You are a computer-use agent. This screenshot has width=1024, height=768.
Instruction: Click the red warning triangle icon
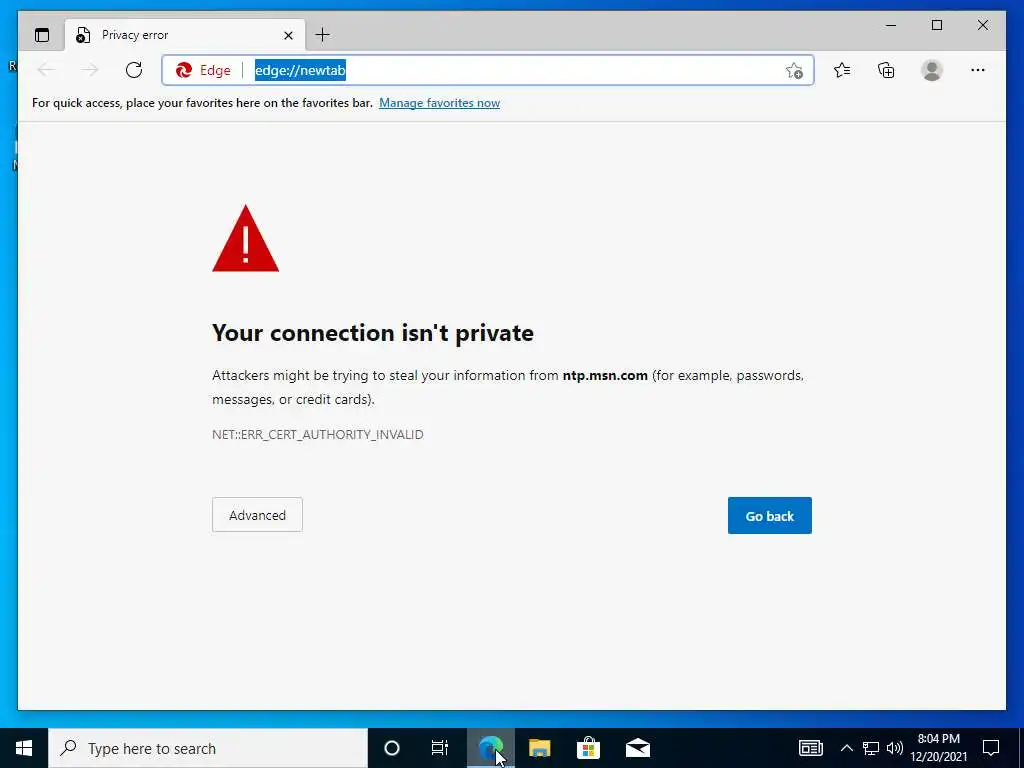click(x=246, y=239)
